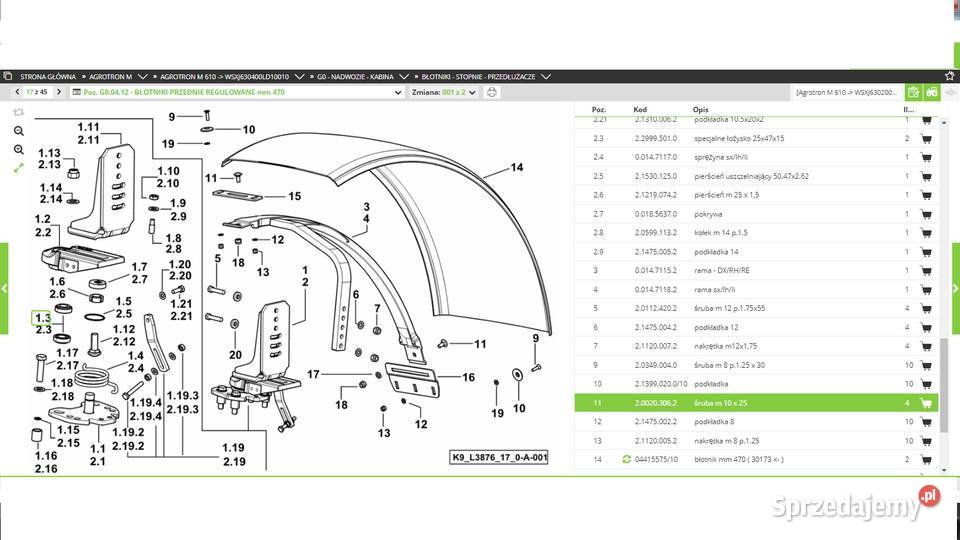Image resolution: width=960 pixels, height=540 pixels.
Task: Click the left green side panel arrow
Action: 4,288
